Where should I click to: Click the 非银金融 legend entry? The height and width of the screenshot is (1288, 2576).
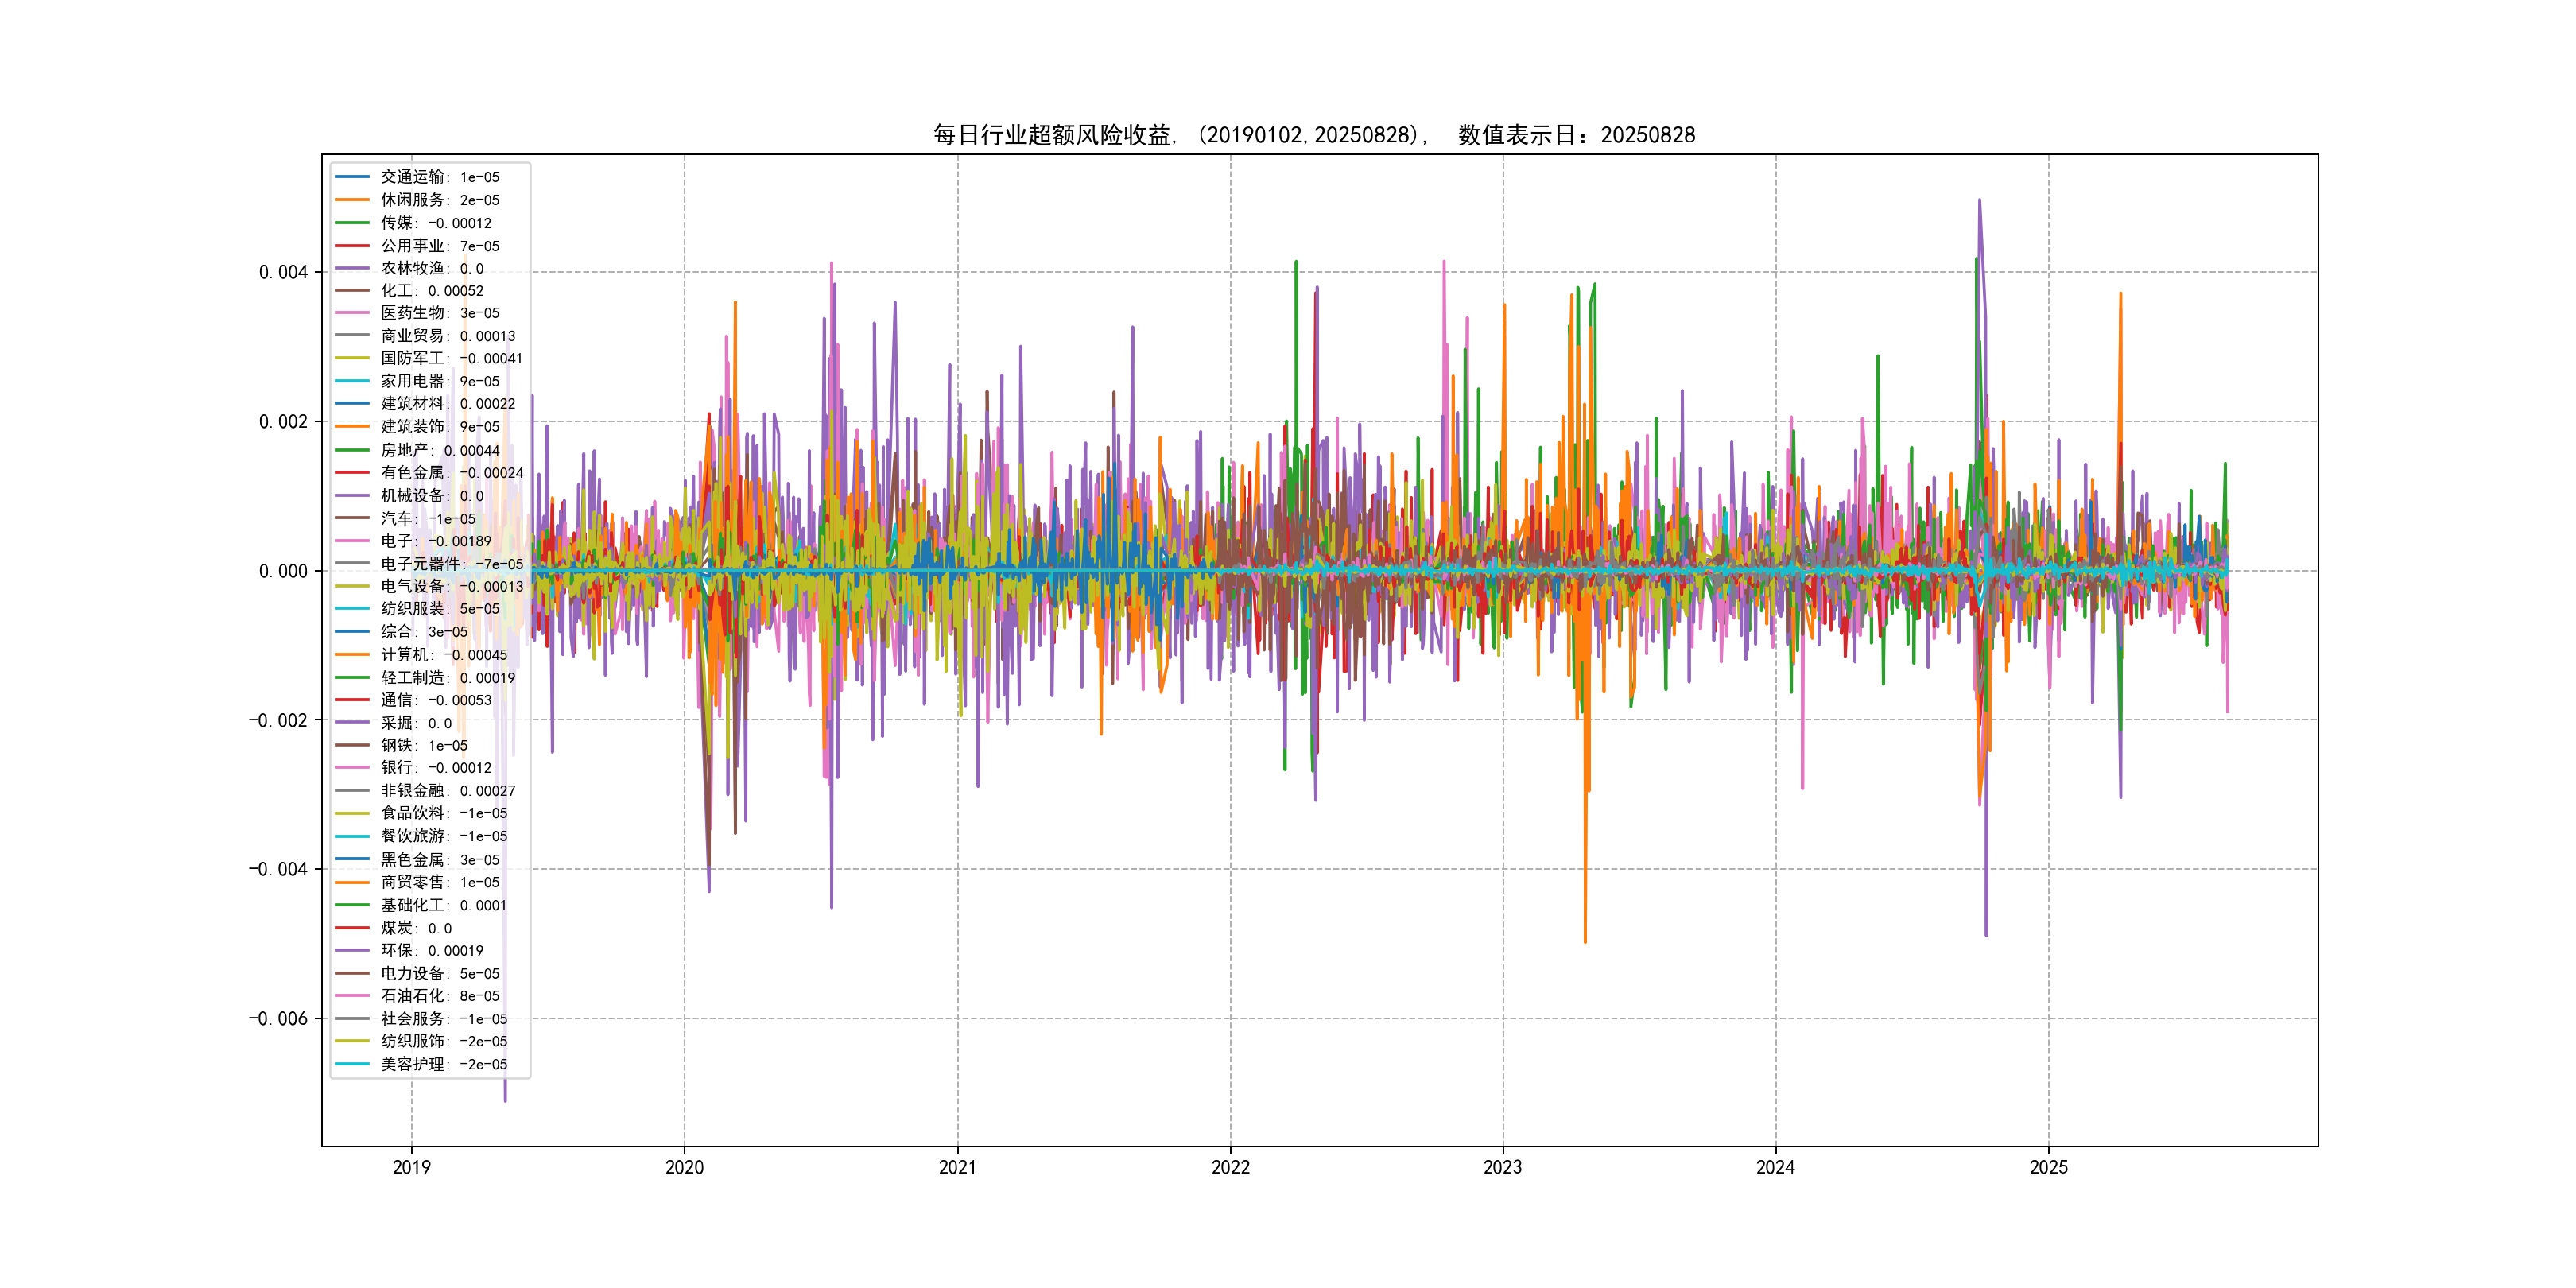[447, 791]
